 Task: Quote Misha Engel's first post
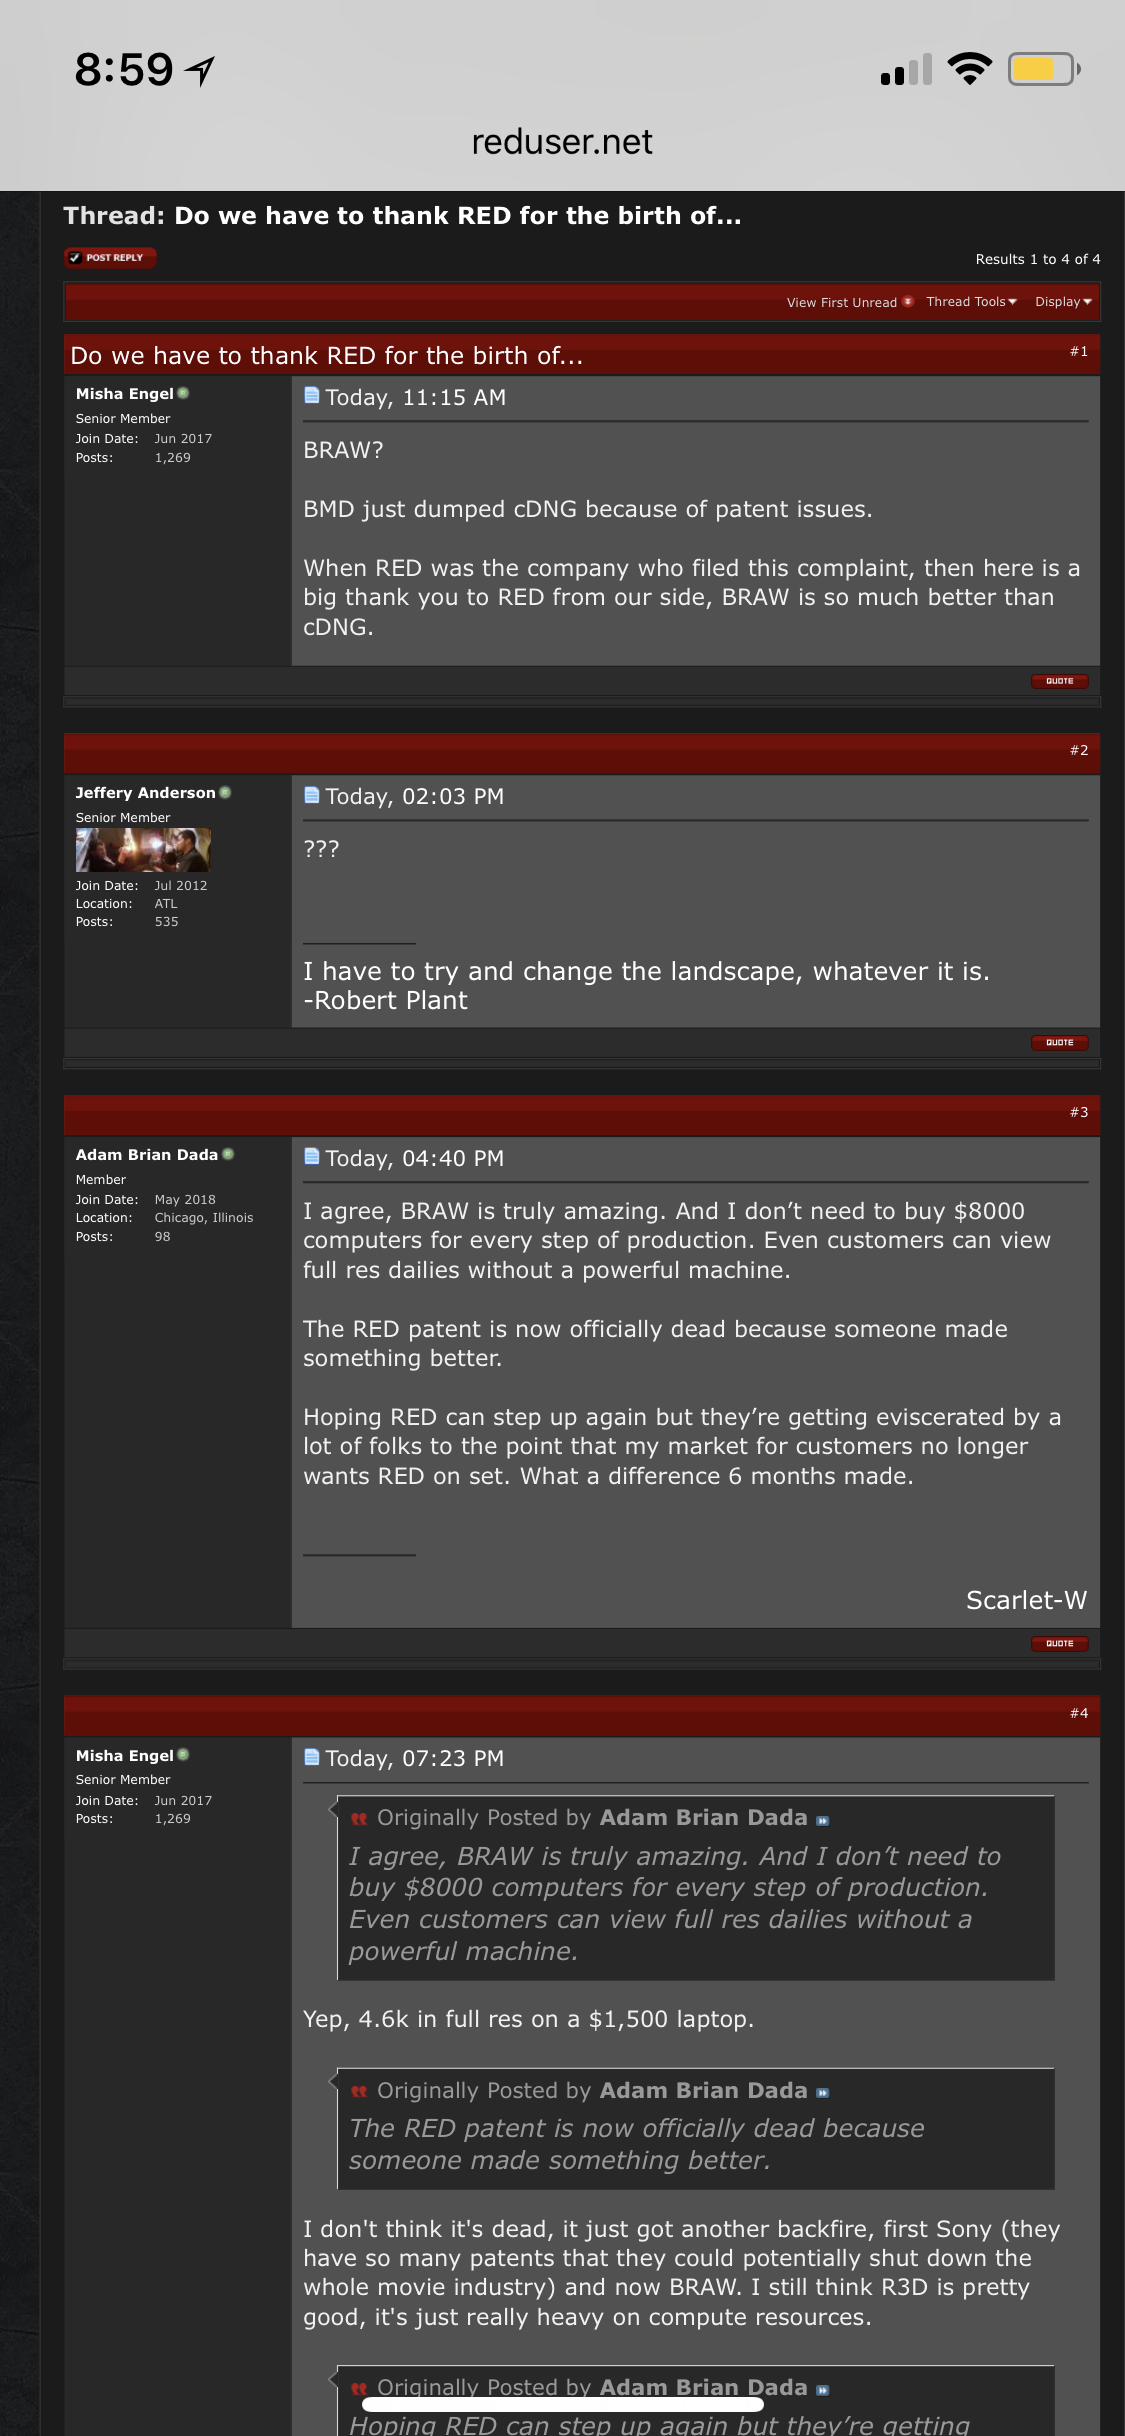click(1060, 681)
